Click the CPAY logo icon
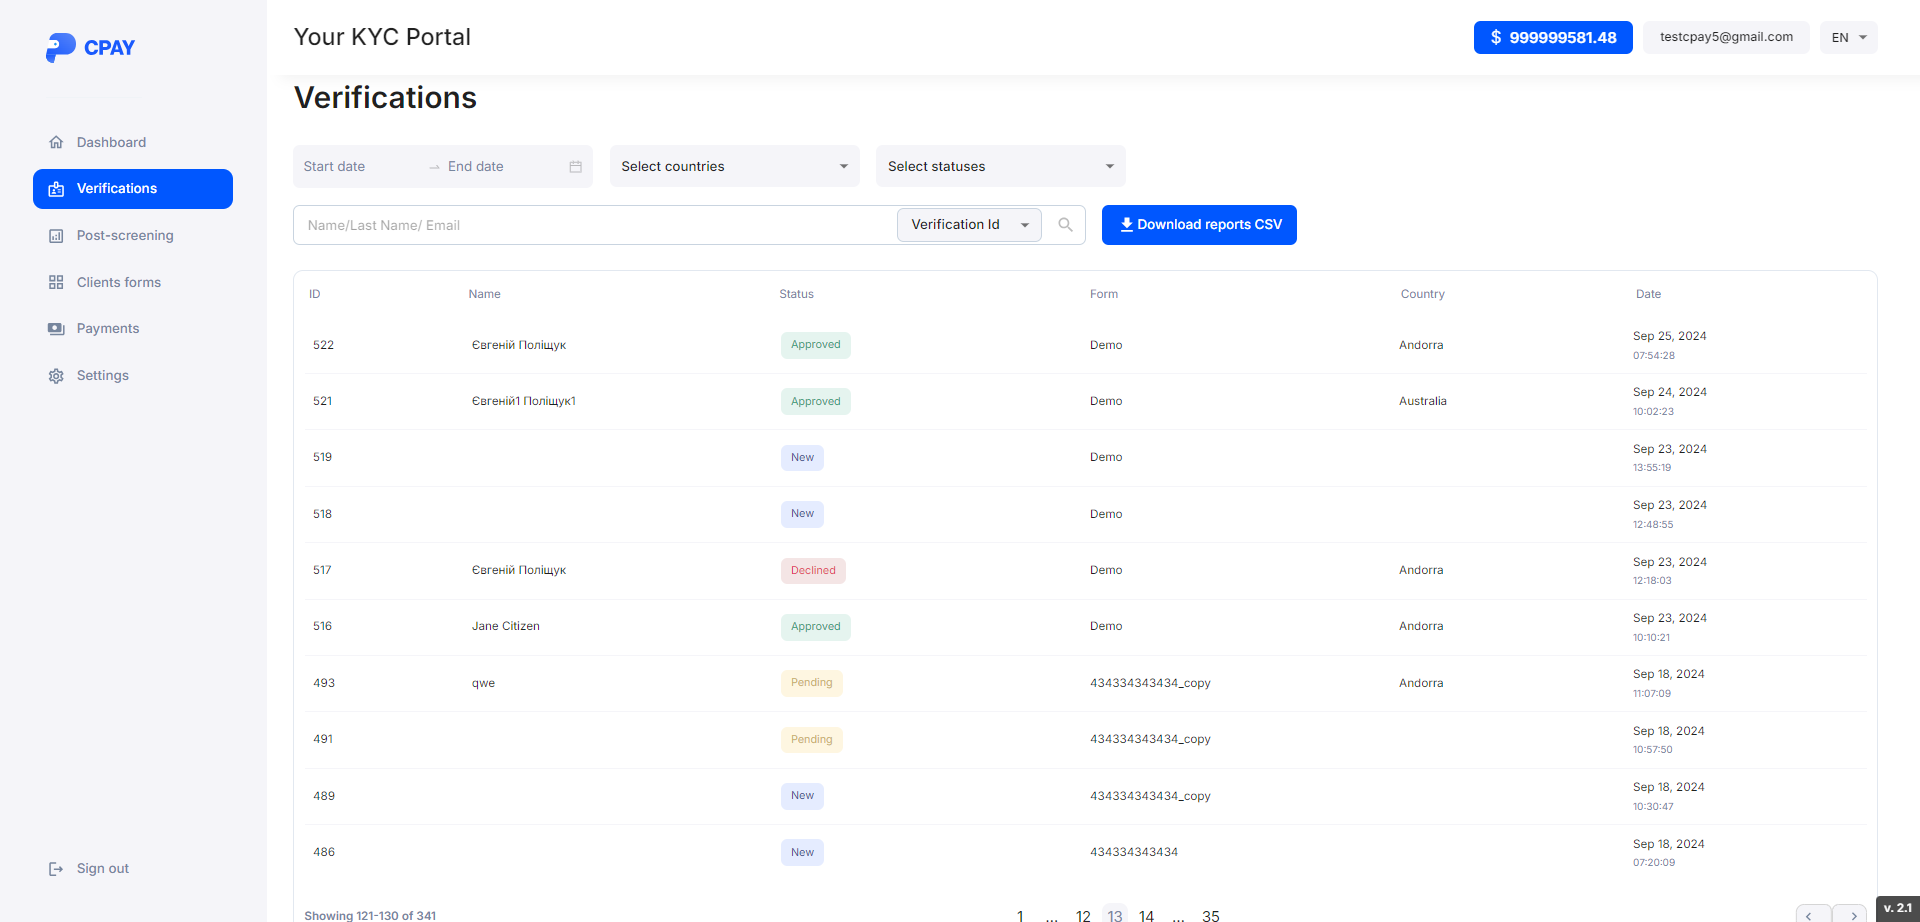This screenshot has width=1920, height=922. (60, 47)
